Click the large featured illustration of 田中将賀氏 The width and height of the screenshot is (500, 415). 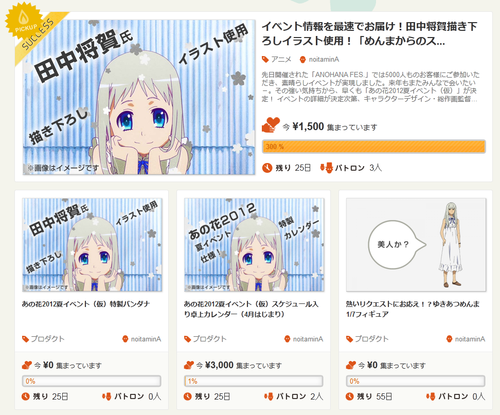[139, 97]
